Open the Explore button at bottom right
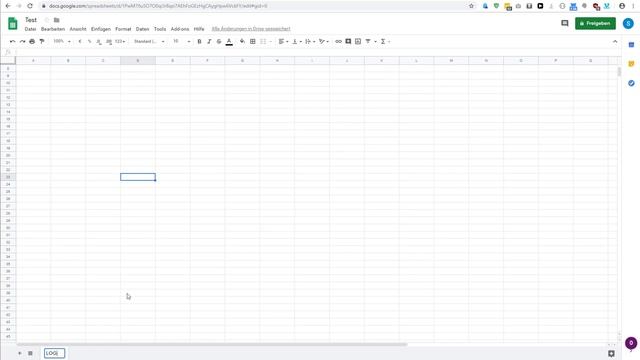640x360 pixels. pyautogui.click(x=611, y=353)
